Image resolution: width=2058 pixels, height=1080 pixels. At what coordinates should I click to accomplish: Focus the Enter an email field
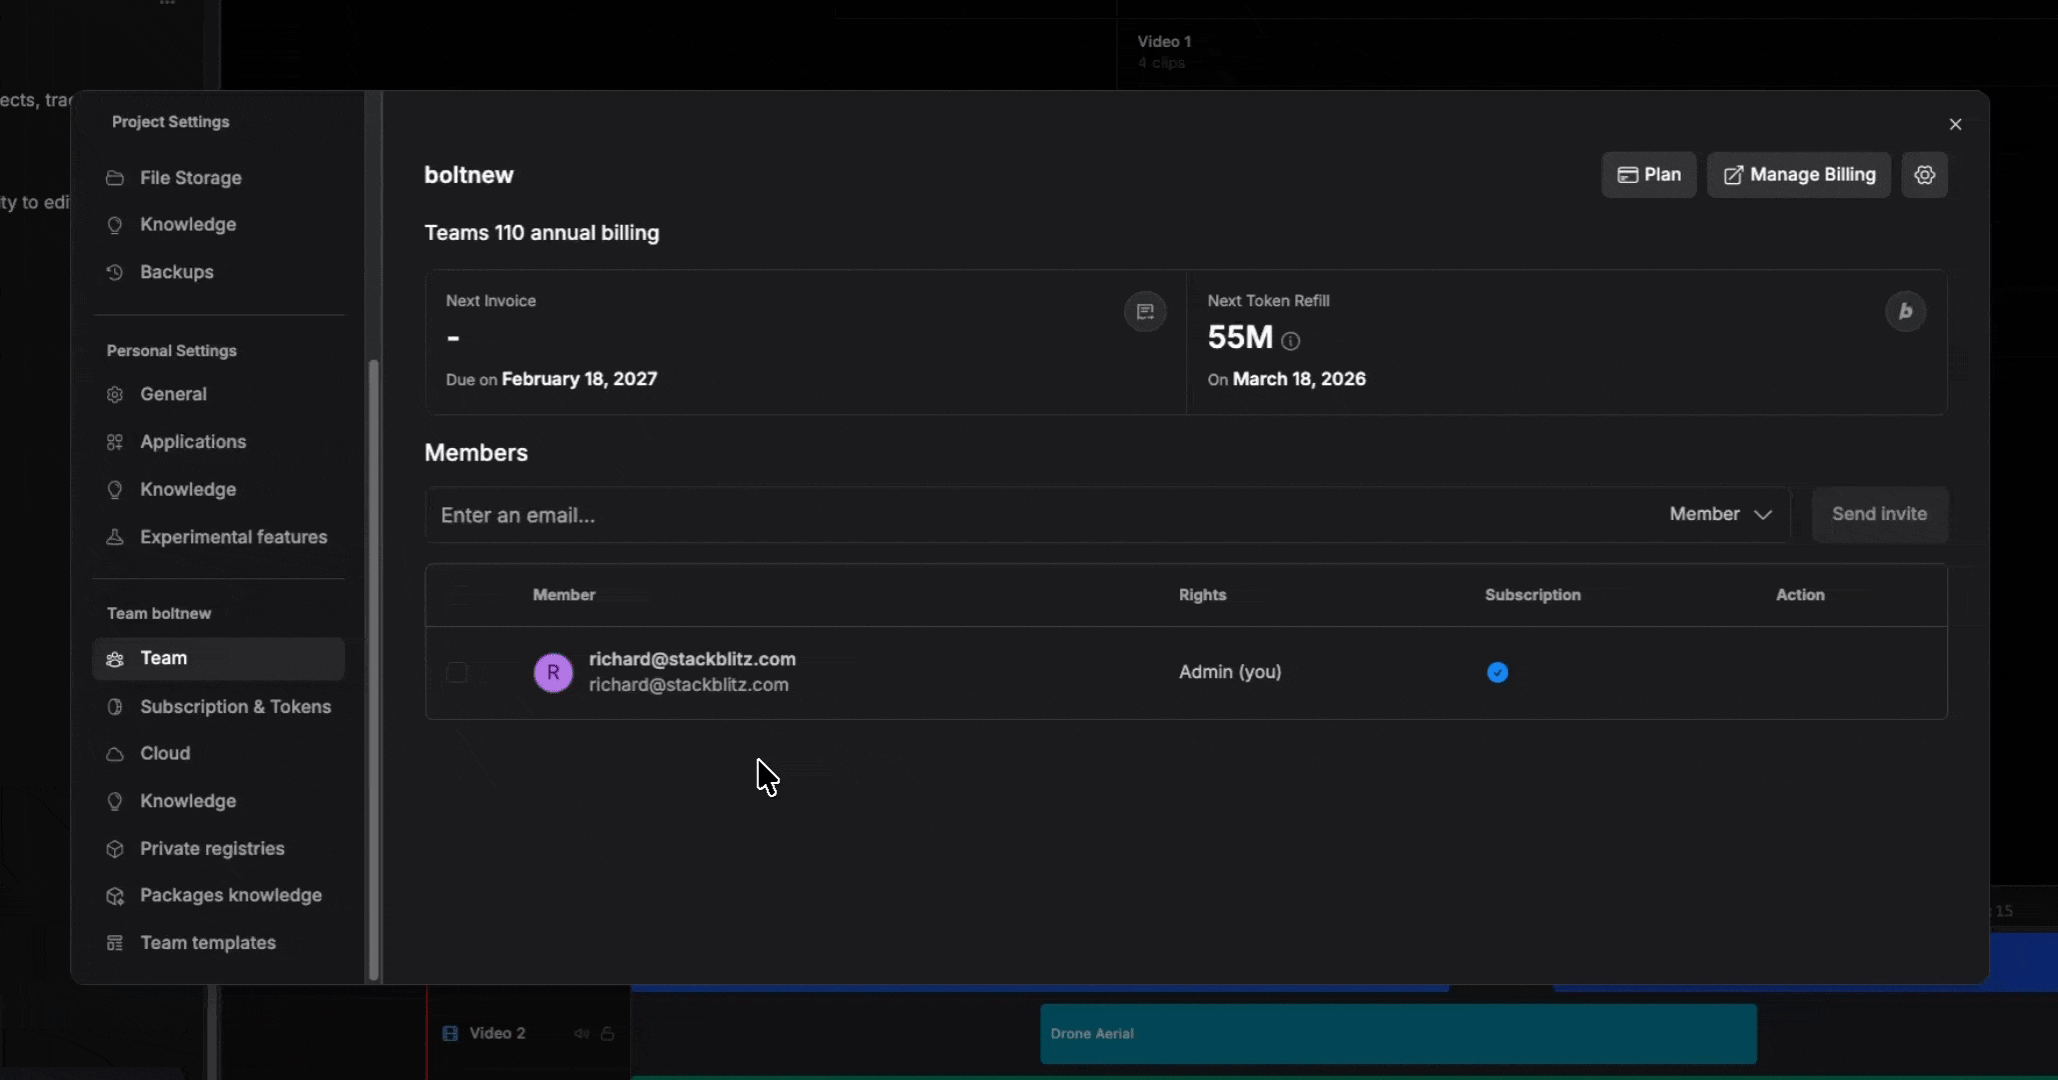(1040, 515)
